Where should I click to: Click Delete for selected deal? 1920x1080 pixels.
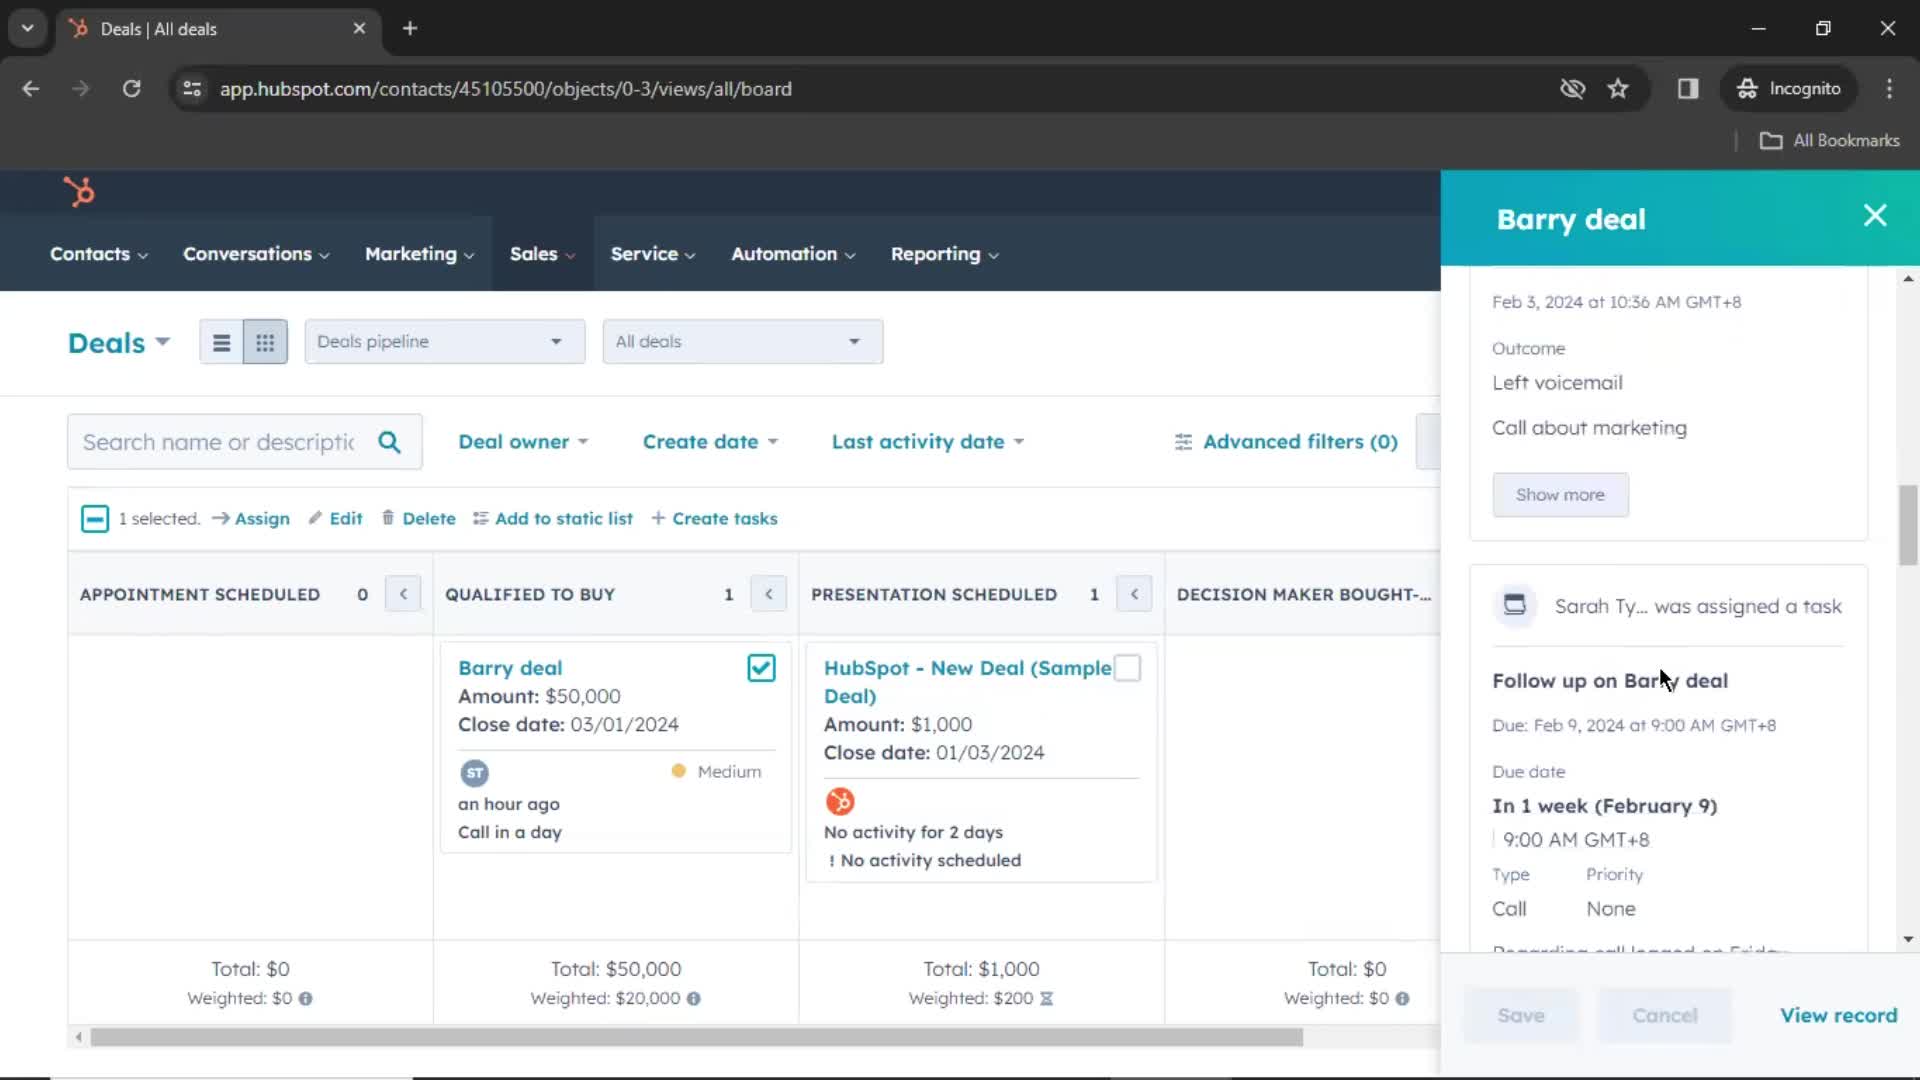418,518
